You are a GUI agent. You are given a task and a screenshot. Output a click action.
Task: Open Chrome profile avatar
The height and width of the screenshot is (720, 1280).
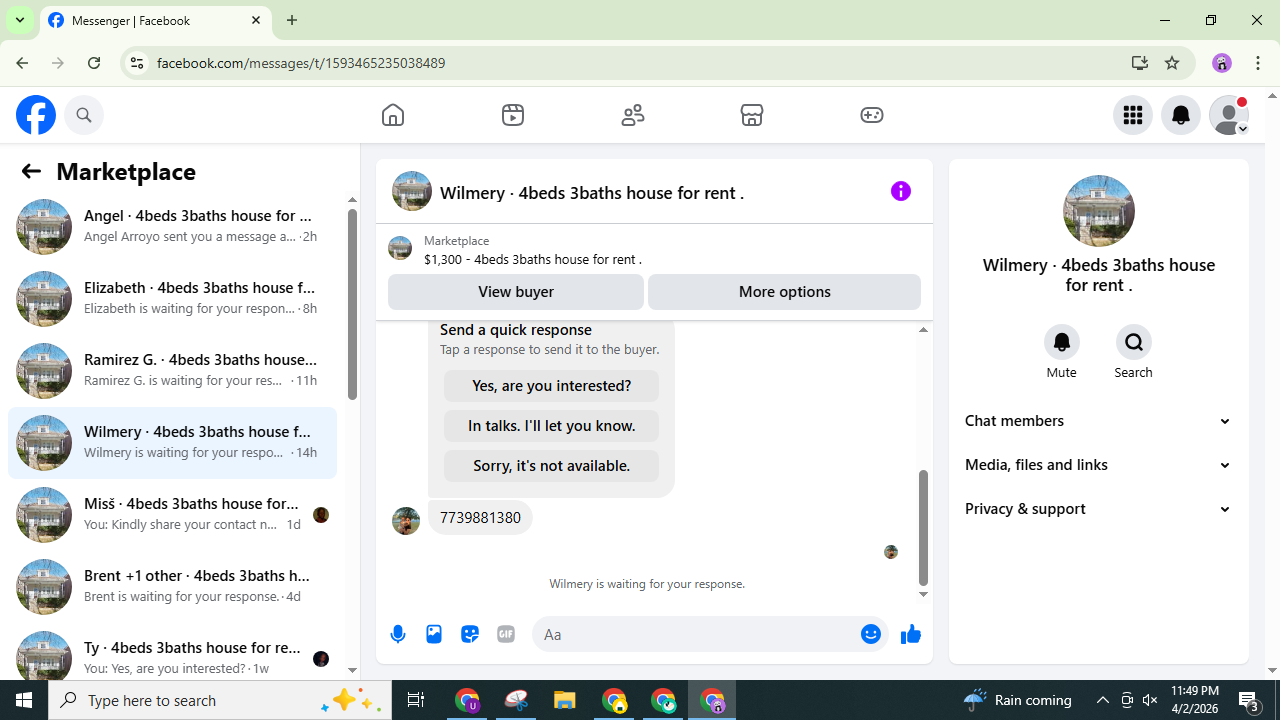coord(1222,63)
